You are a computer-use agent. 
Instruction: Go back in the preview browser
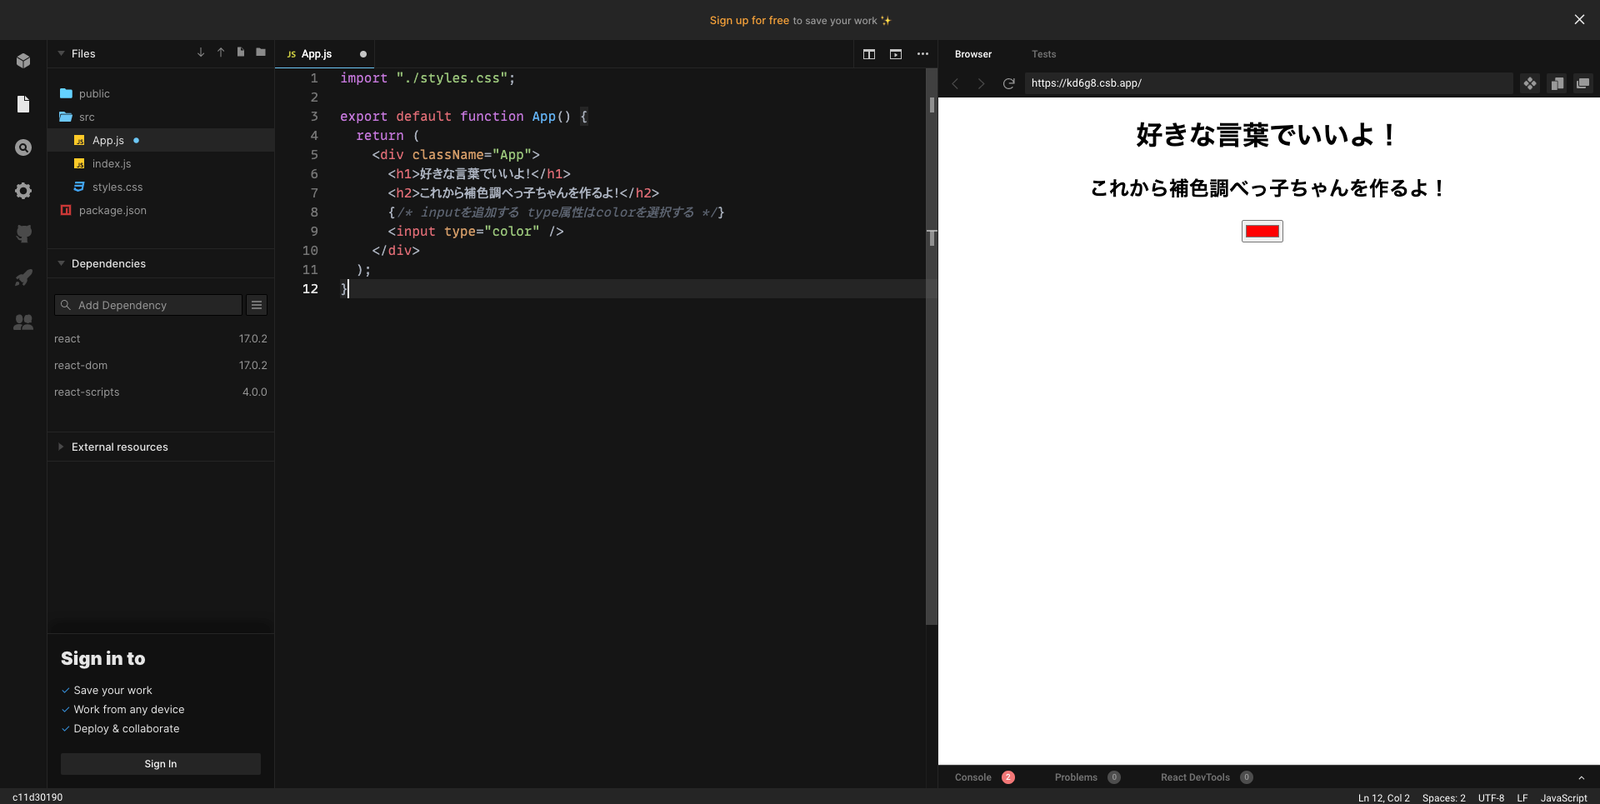[x=955, y=83]
